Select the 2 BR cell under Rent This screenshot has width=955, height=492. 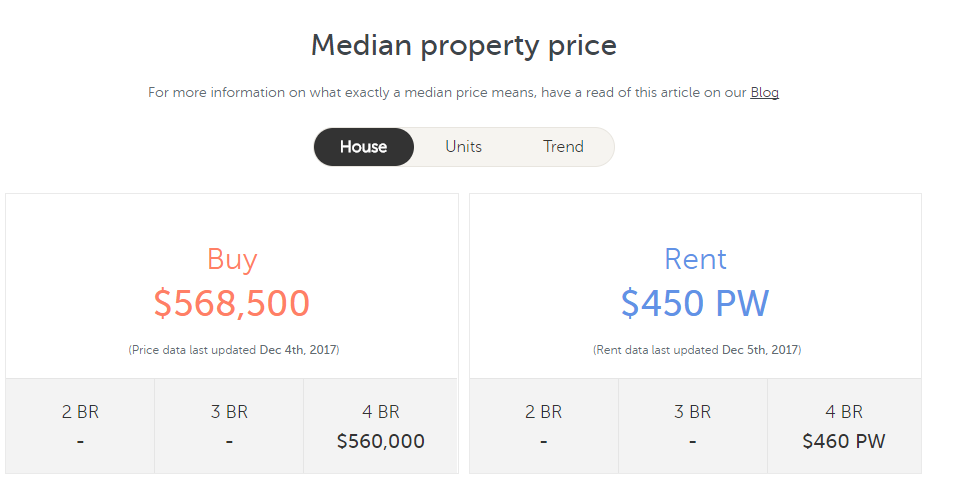[x=544, y=426]
